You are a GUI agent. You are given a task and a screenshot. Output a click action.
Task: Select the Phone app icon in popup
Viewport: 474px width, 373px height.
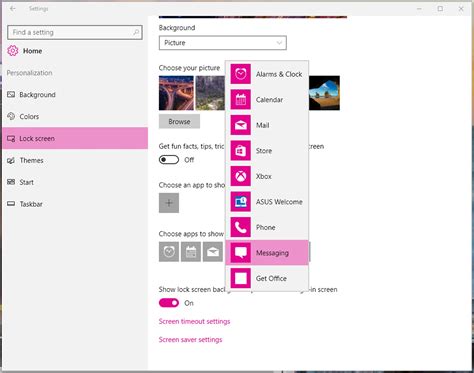click(x=240, y=227)
